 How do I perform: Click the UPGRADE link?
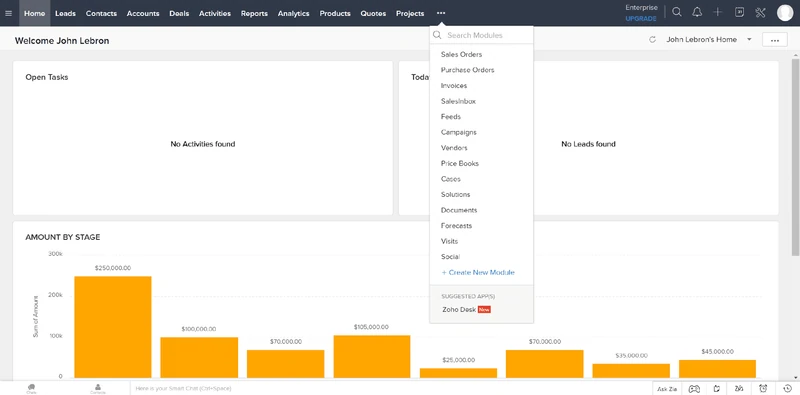click(x=641, y=18)
